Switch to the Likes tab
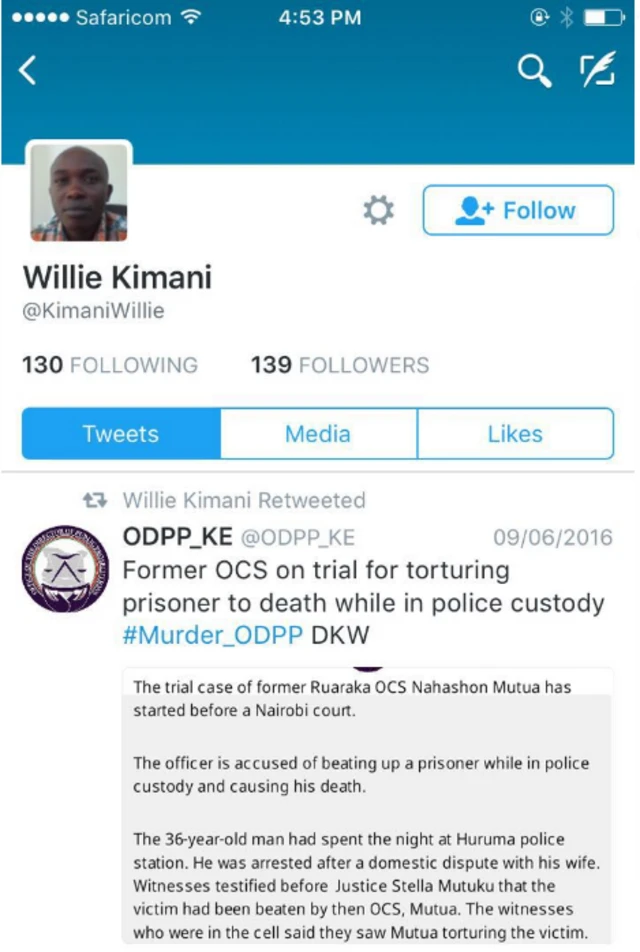Image resolution: width=640 pixels, height=952 pixels. 516,434
